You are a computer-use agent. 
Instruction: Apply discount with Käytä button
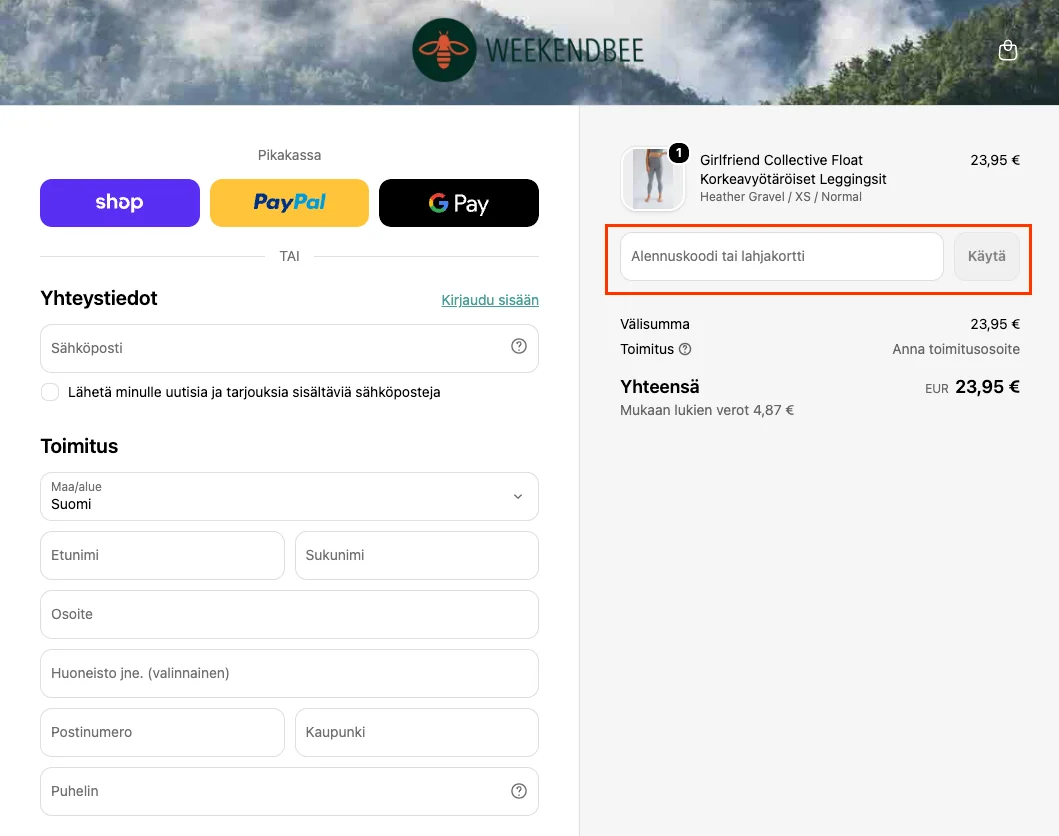coord(986,257)
